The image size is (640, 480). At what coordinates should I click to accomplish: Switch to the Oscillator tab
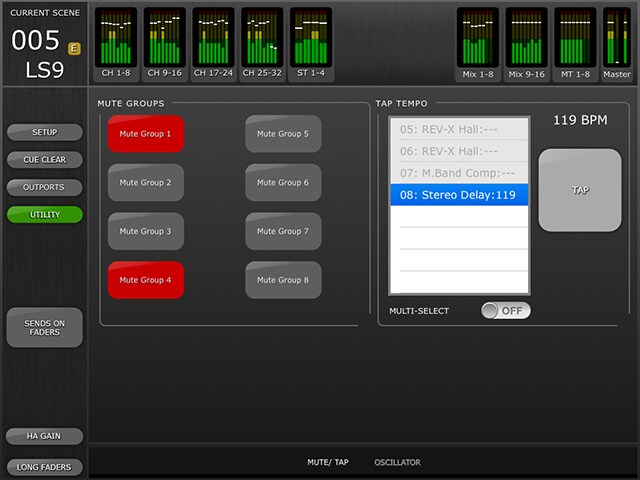[x=397, y=463]
